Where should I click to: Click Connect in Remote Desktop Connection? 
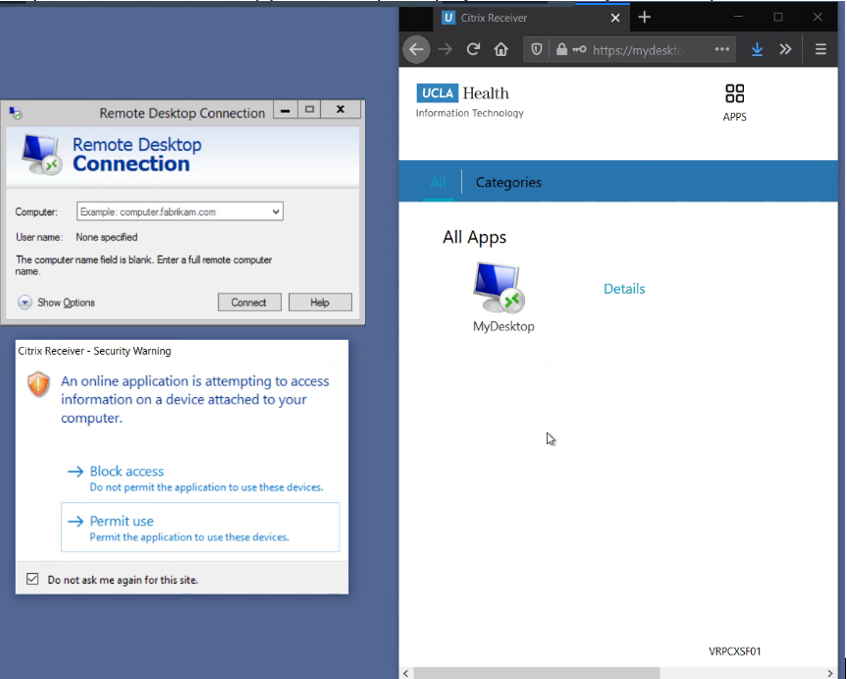[x=250, y=302]
